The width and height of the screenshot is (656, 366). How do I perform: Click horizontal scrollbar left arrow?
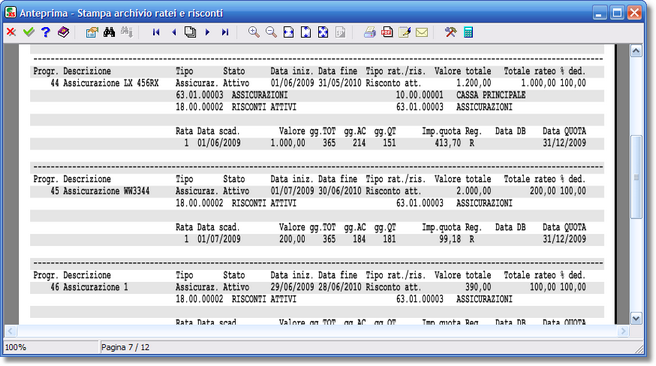pos(11,331)
